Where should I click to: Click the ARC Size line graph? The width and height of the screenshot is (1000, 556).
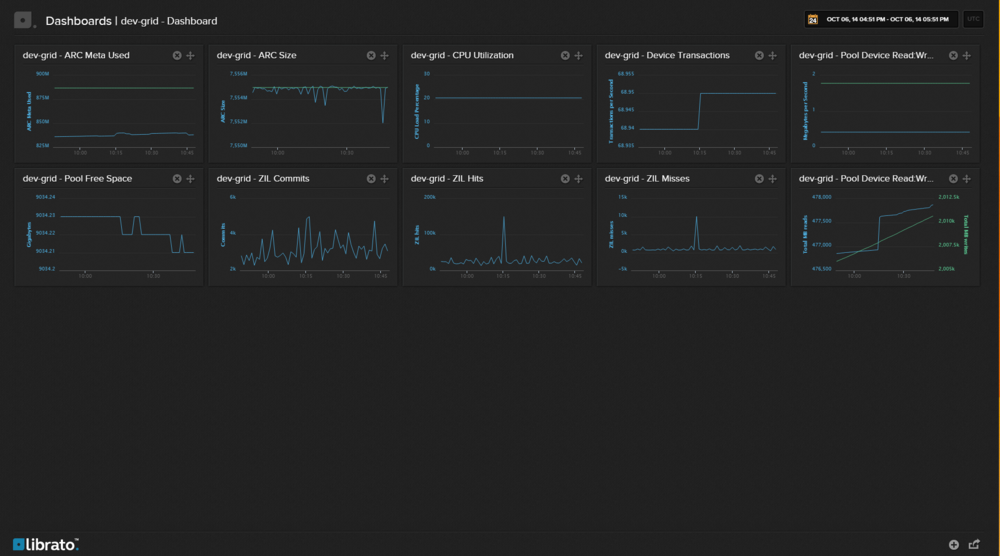[x=320, y=111]
